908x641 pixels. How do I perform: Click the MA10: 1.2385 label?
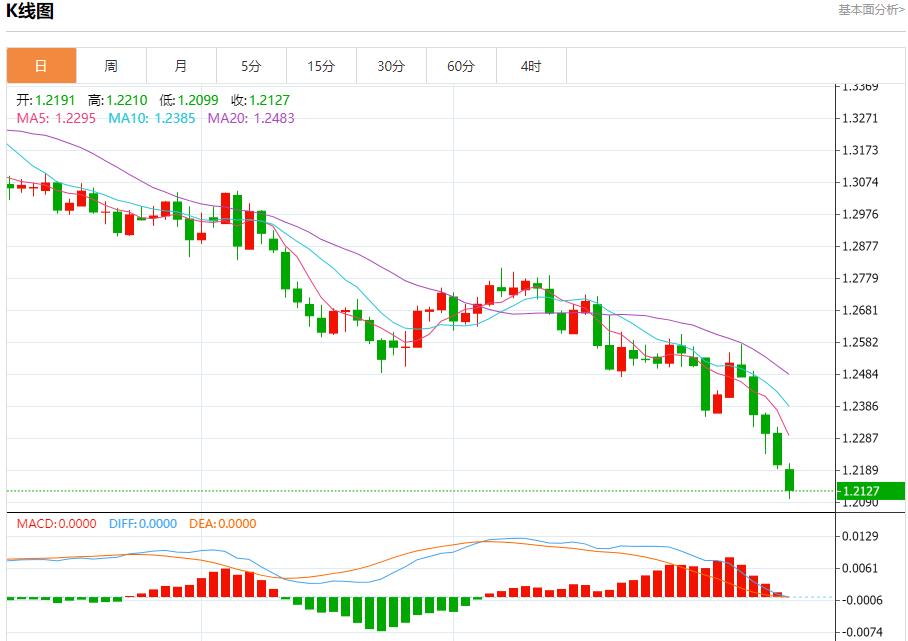pyautogui.click(x=152, y=118)
